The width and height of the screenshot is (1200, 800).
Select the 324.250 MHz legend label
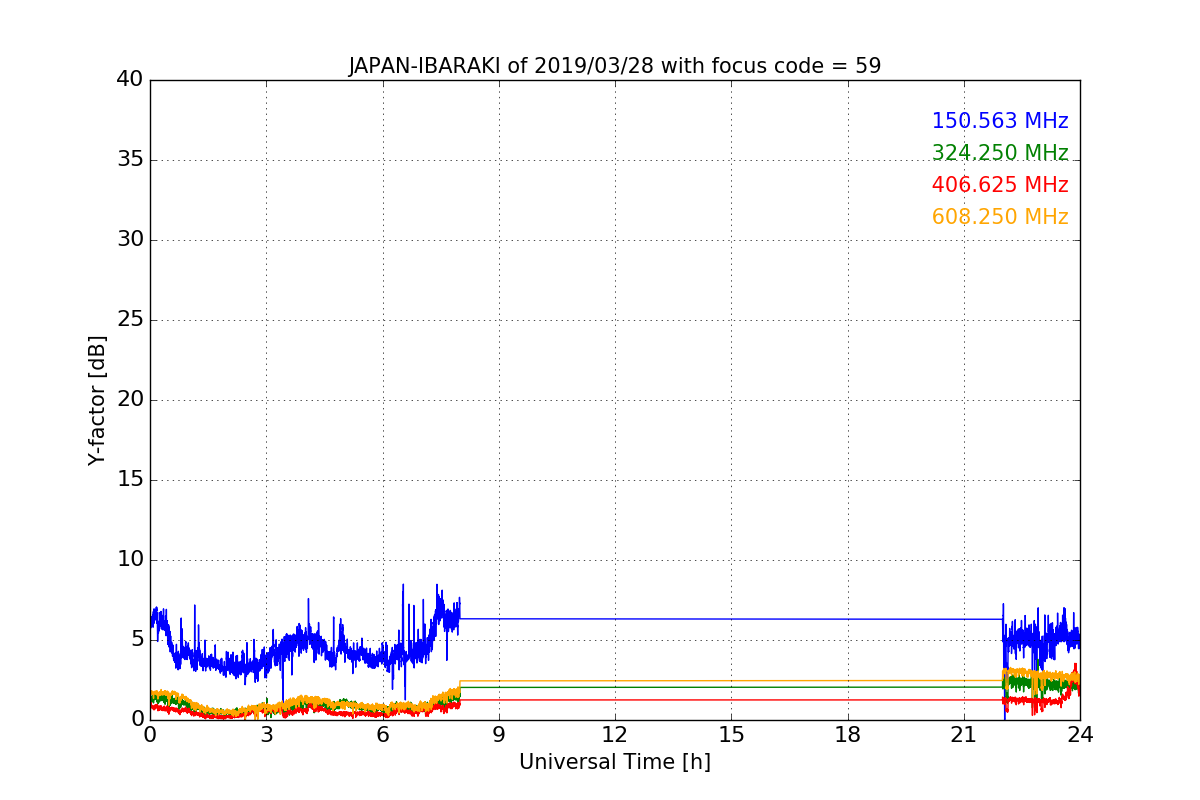(1000, 153)
